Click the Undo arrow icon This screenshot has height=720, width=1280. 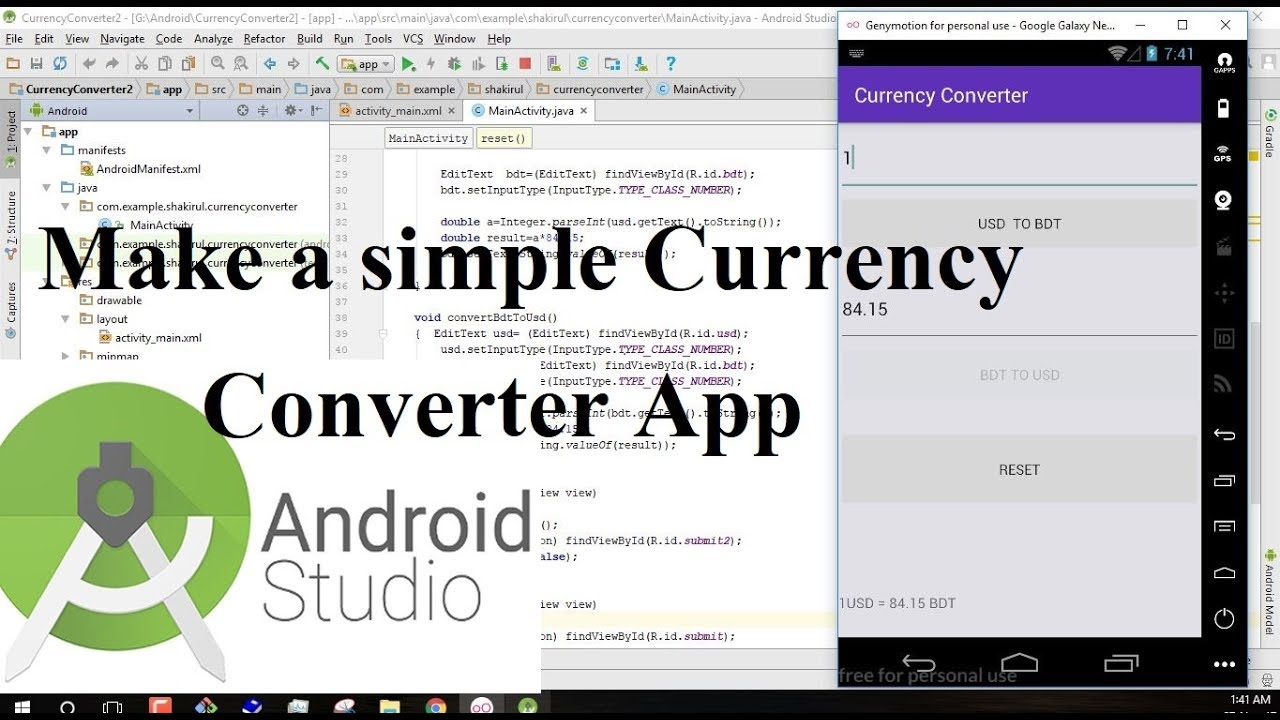(89, 64)
